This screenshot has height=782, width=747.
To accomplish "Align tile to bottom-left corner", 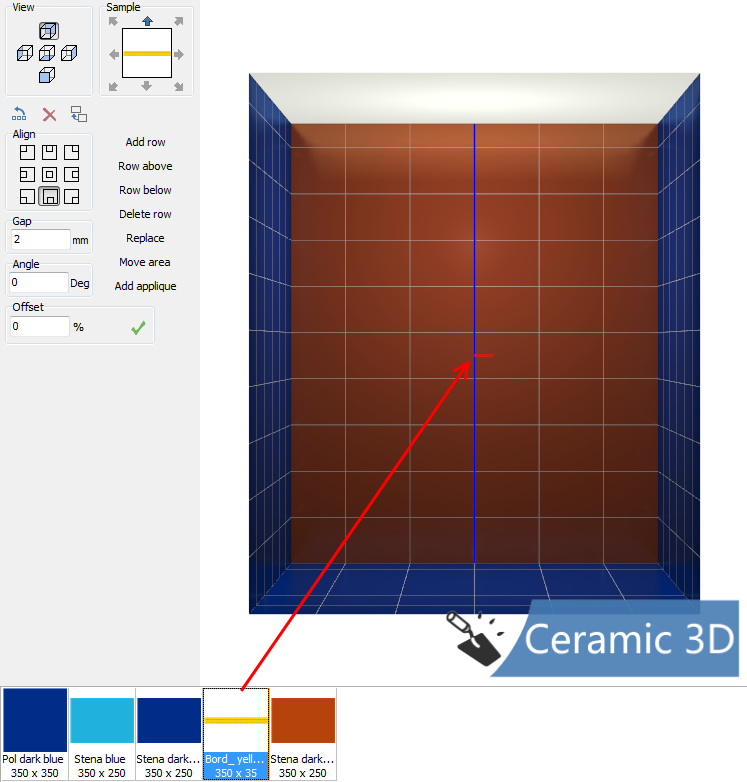I will 27,196.
